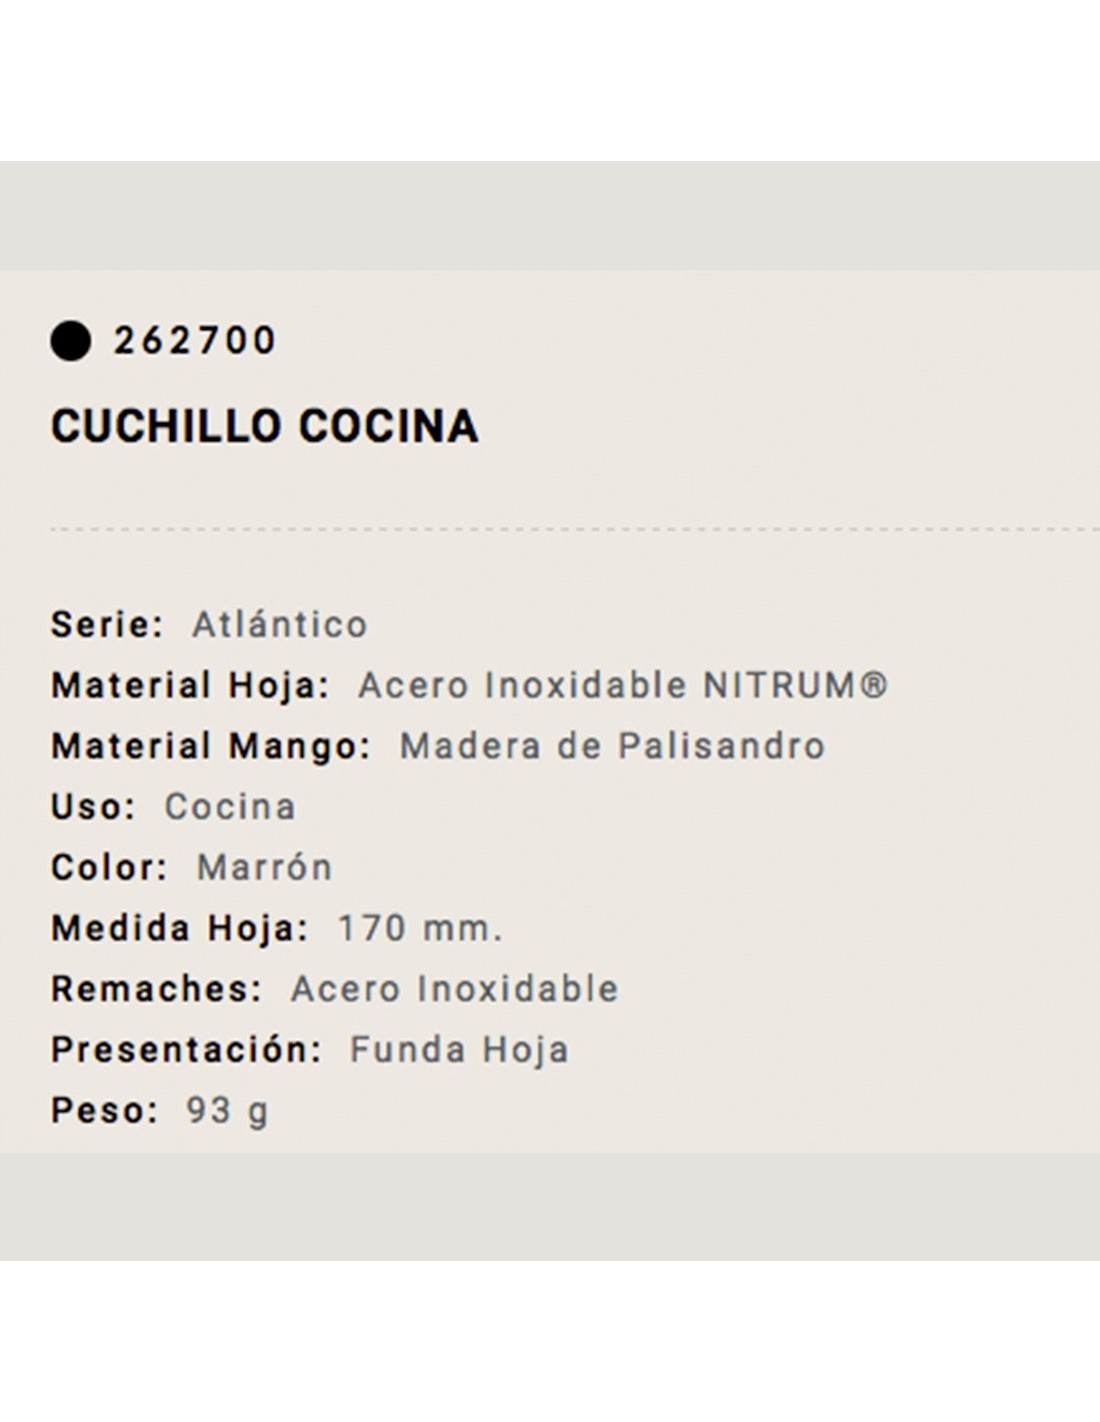
Task: Click the Material Hoja label
Action: [190, 686]
